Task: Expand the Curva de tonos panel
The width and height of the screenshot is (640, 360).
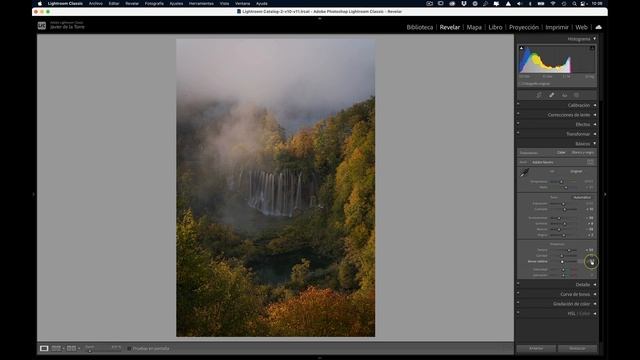Action: click(595, 294)
